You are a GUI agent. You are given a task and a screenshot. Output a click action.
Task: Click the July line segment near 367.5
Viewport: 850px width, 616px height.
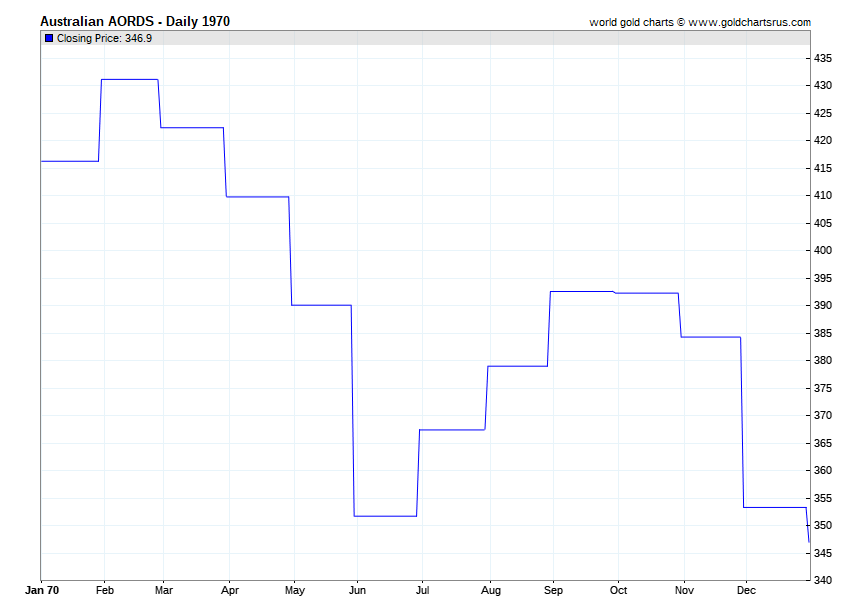tap(452, 429)
